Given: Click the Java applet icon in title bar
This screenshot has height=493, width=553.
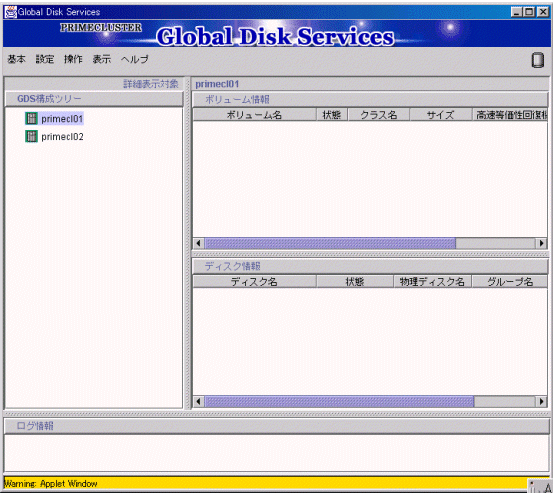Looking at the screenshot, I should (x=11, y=12).
